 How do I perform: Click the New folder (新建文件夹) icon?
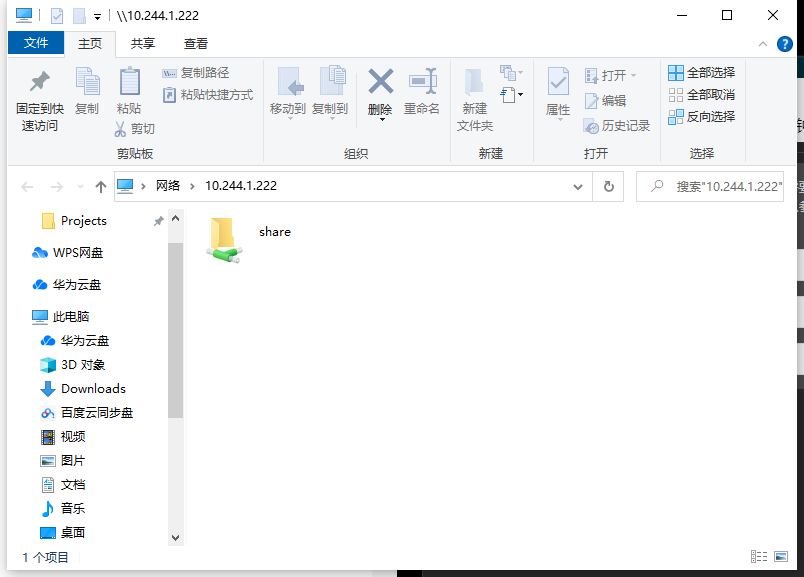pos(474,82)
